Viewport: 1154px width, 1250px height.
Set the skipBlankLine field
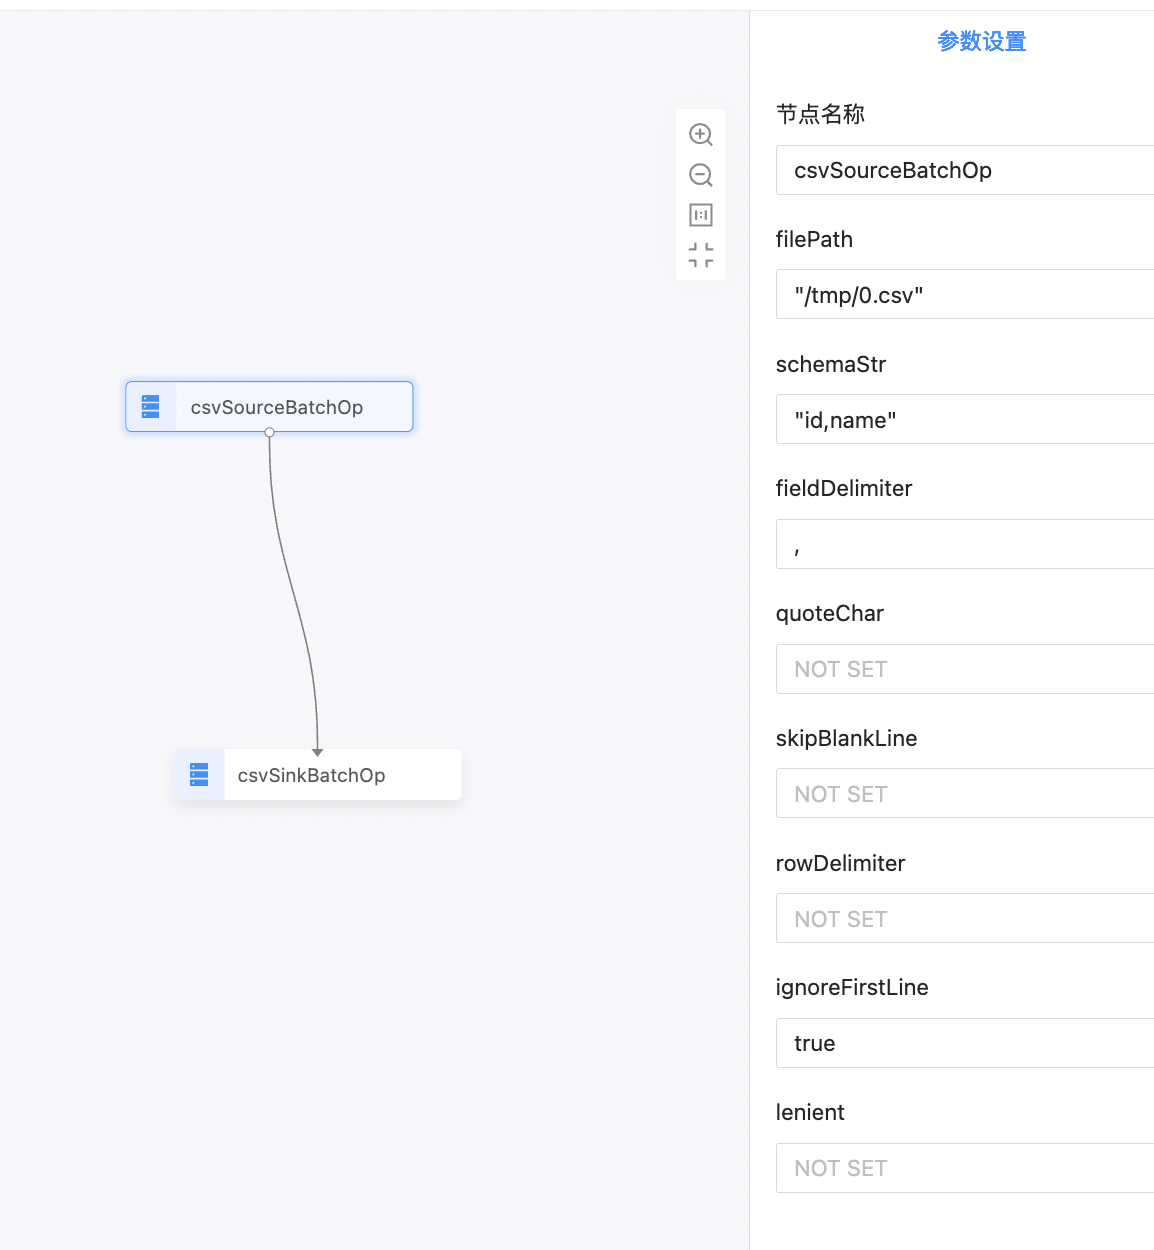click(x=965, y=794)
